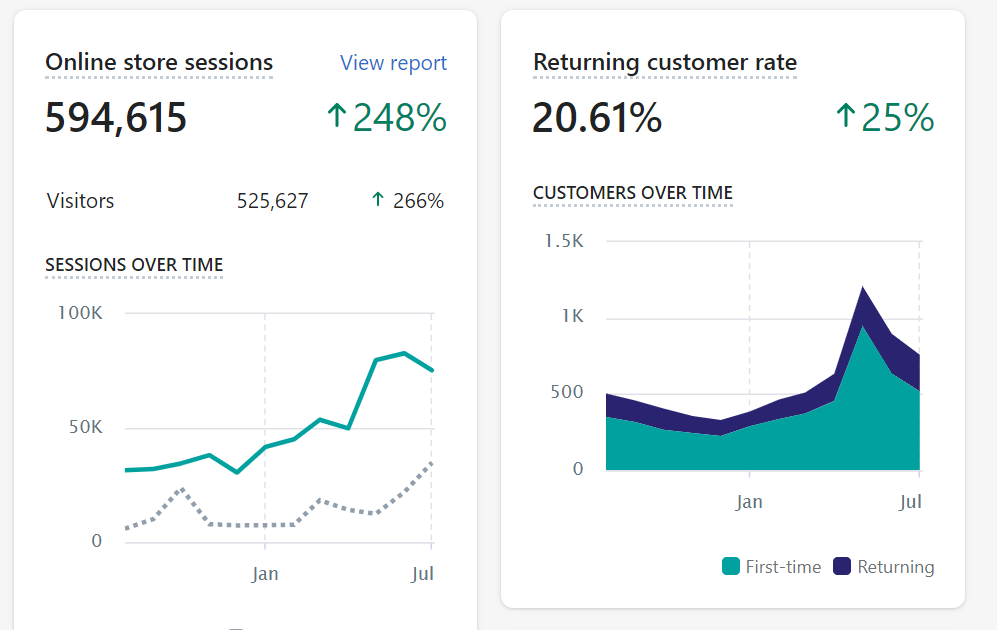Toggle the Returning legend swatch
This screenshot has width=997, height=630.
(842, 566)
